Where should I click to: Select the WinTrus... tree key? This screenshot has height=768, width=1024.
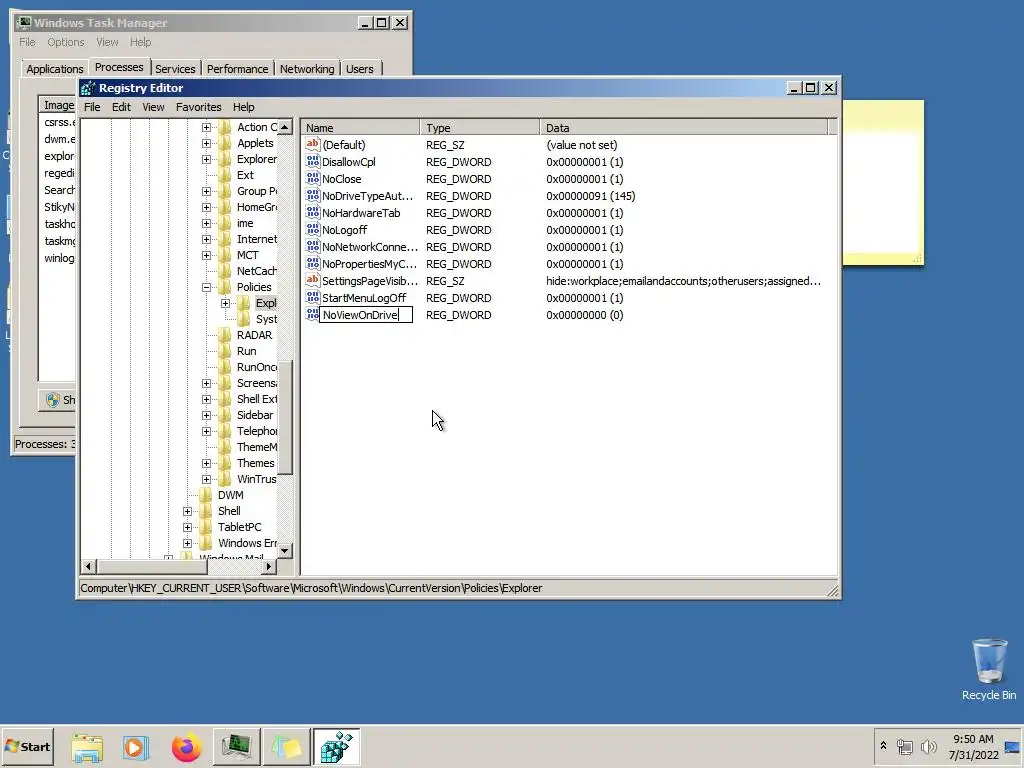pyautogui.click(x=257, y=479)
